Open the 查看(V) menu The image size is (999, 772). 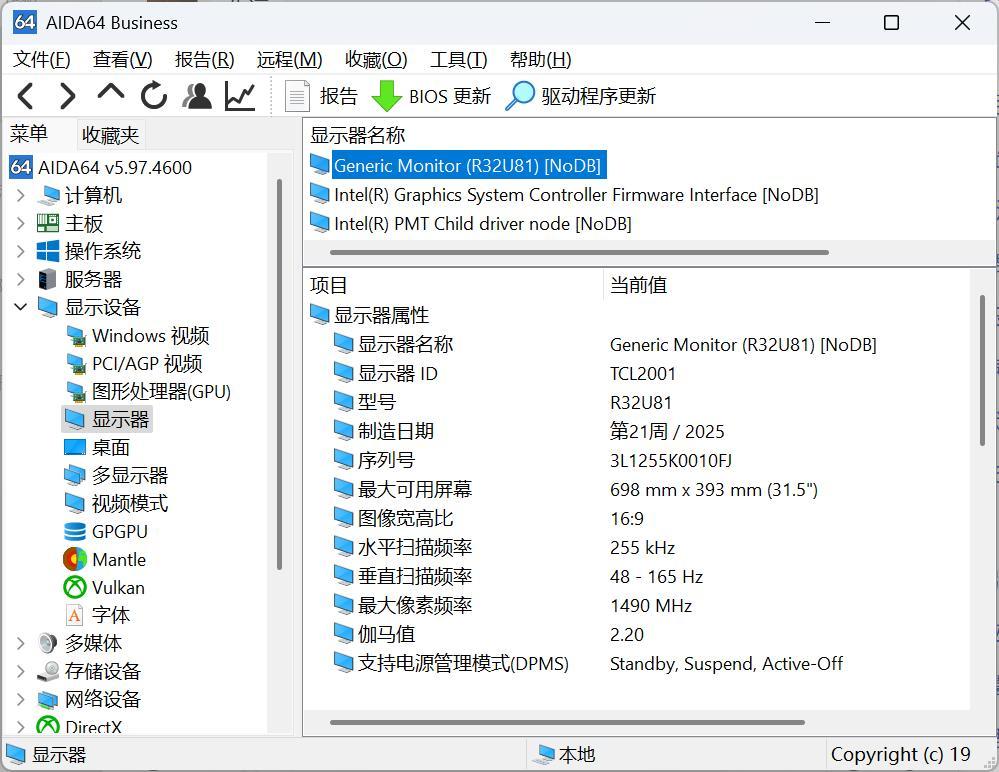[122, 59]
